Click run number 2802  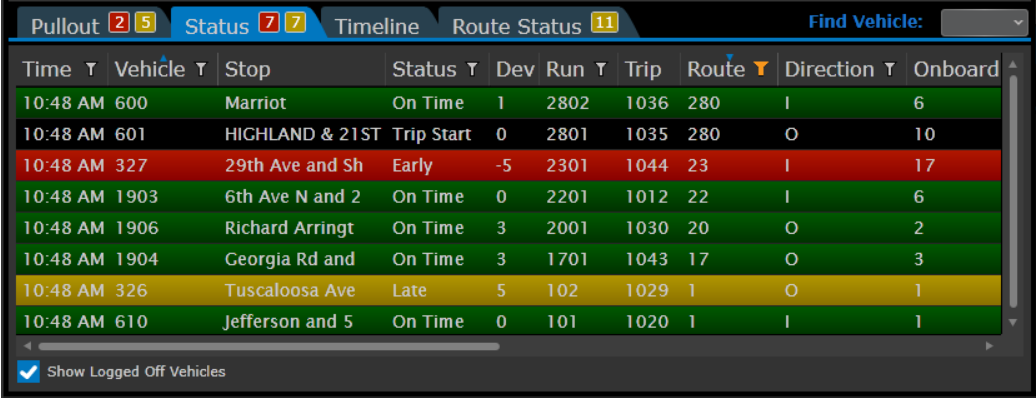click(x=567, y=103)
